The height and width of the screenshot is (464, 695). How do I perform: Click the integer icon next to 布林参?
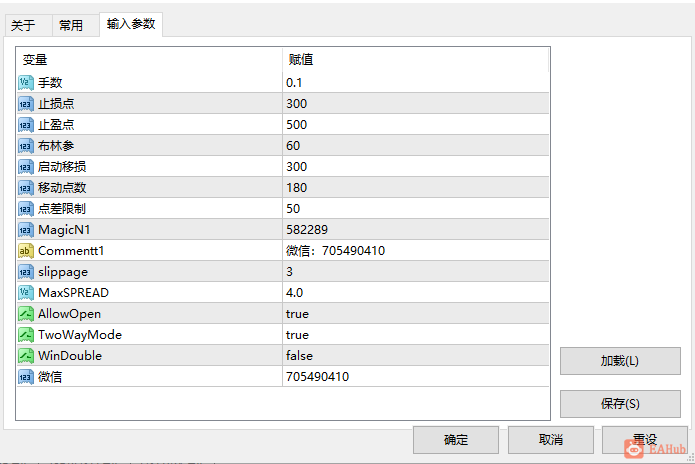pos(26,146)
